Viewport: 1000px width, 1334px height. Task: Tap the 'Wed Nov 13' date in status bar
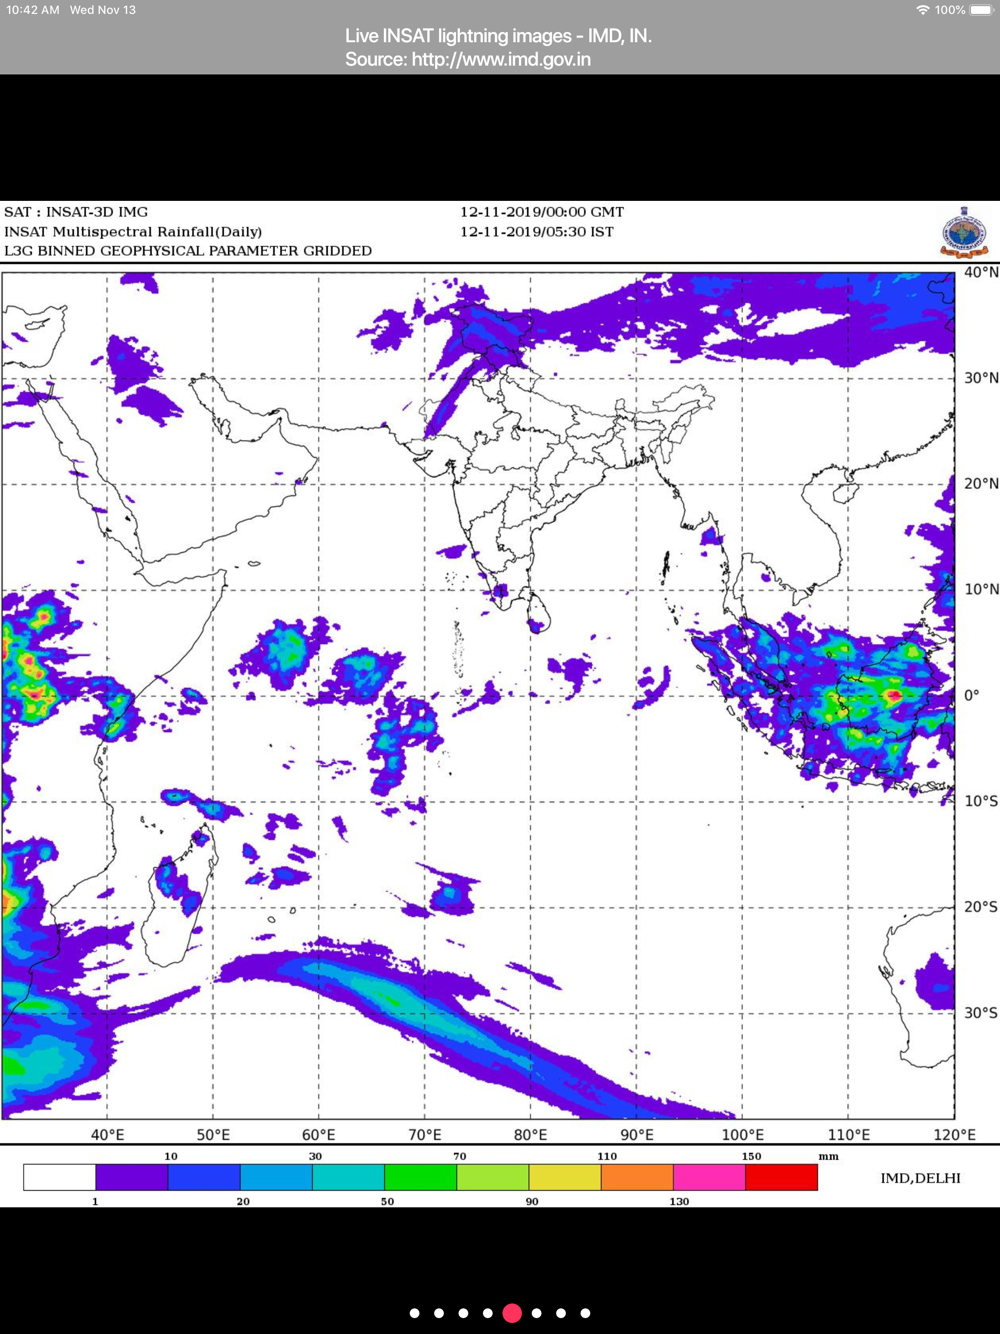pyautogui.click(x=103, y=10)
